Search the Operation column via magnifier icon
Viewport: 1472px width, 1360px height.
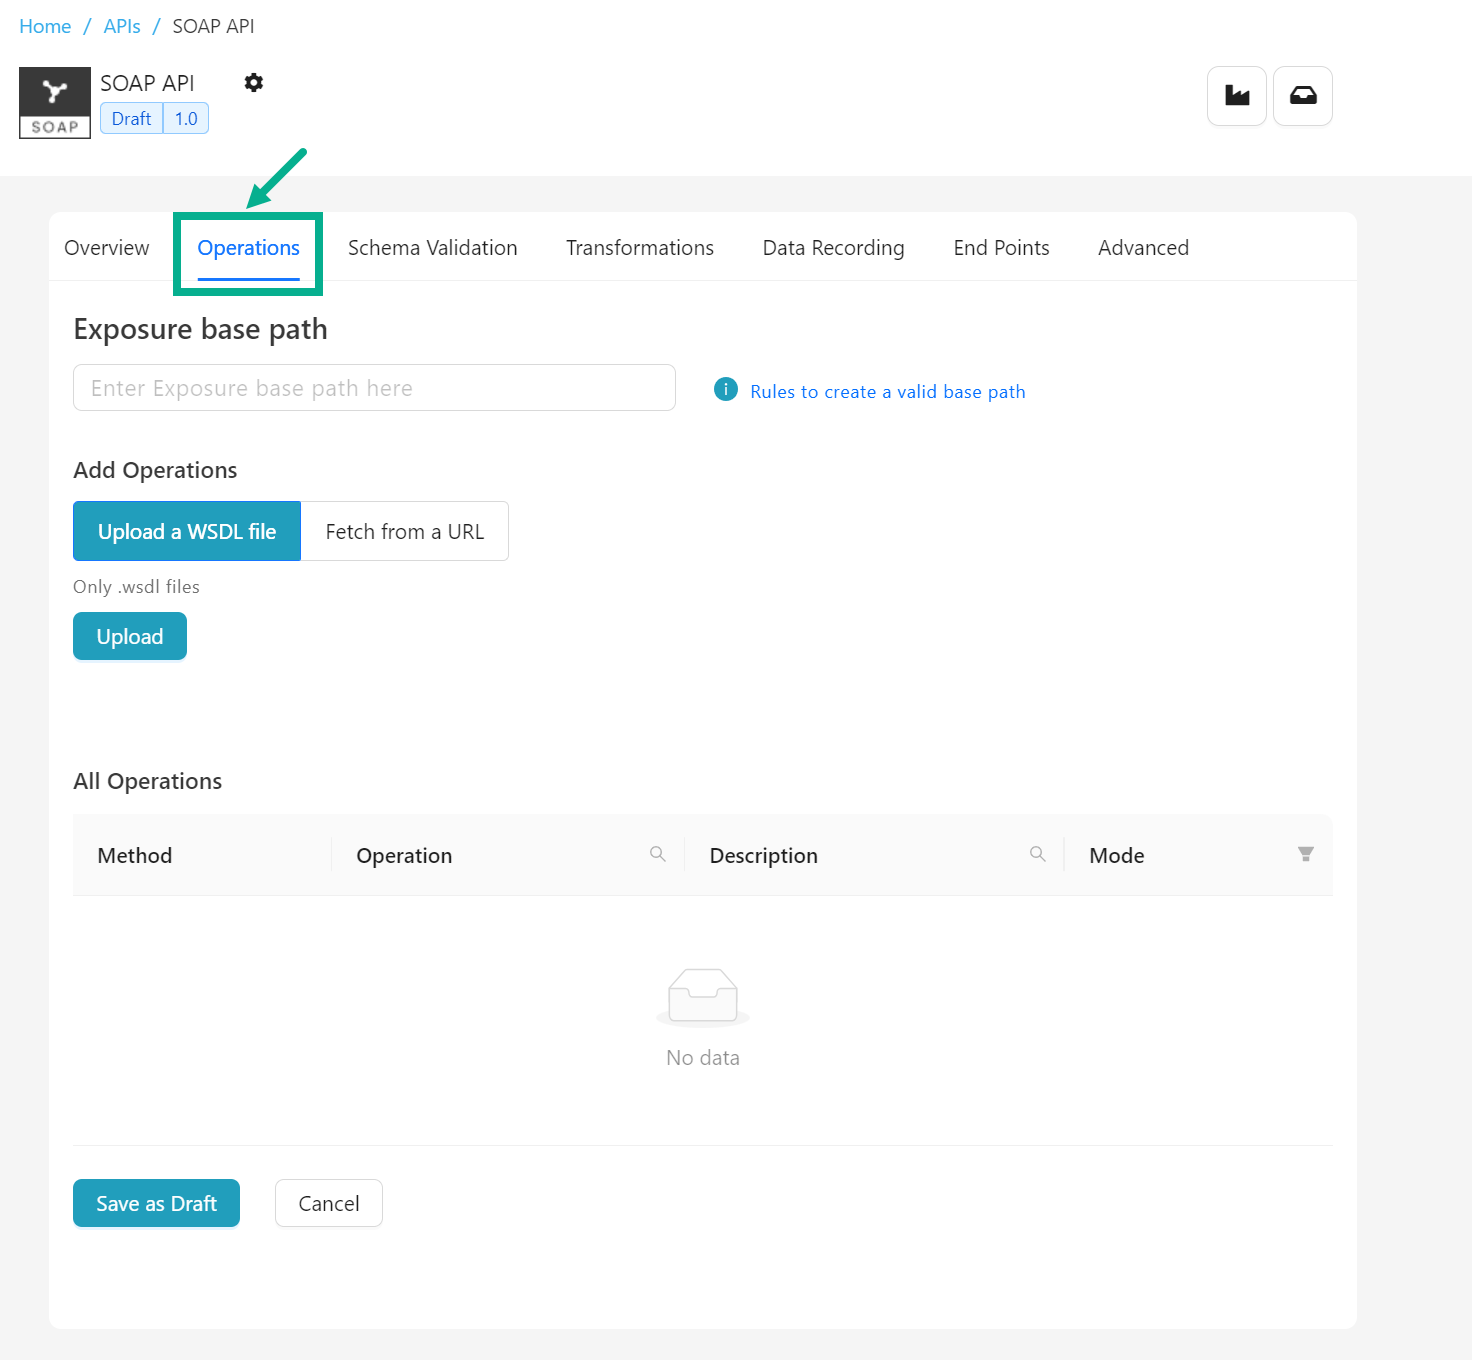657,854
